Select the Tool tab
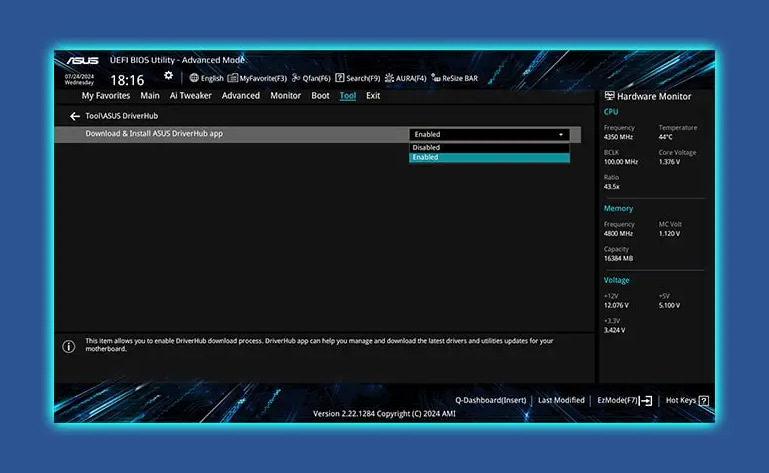Viewport: 769px width, 473px height. [348, 96]
